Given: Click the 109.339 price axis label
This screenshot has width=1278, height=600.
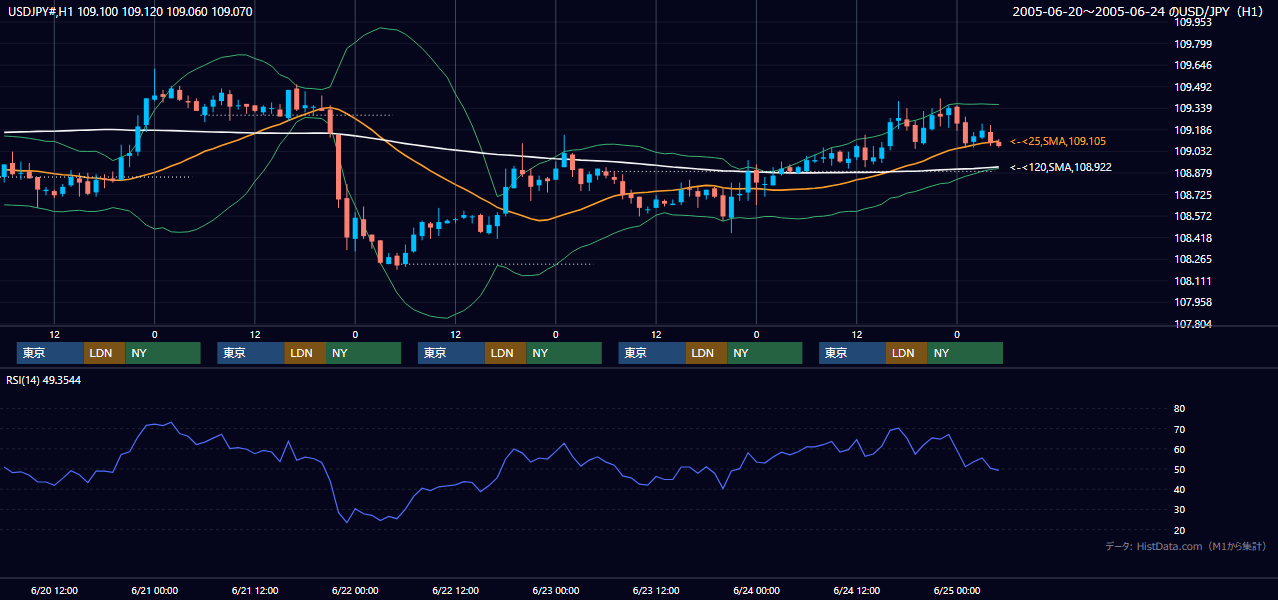Looking at the screenshot, I should coord(1193,108).
